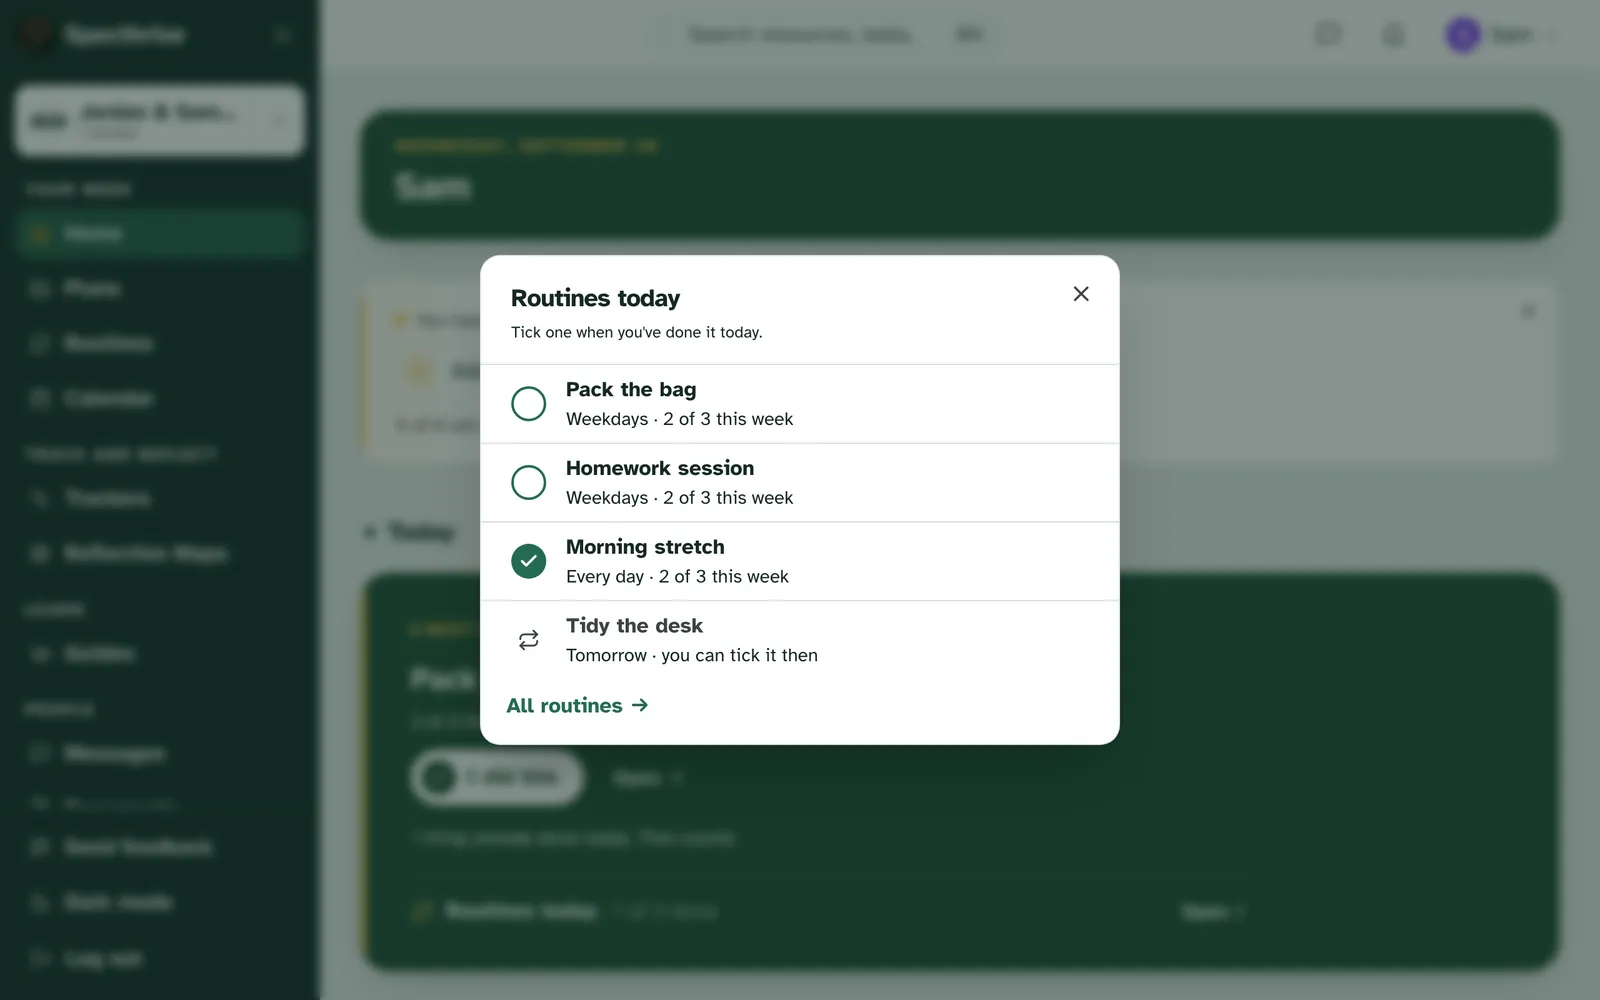This screenshot has height=1000, width=1600.
Task: Click "Every day · 2 of 3 this week" text
Action: pos(677,577)
